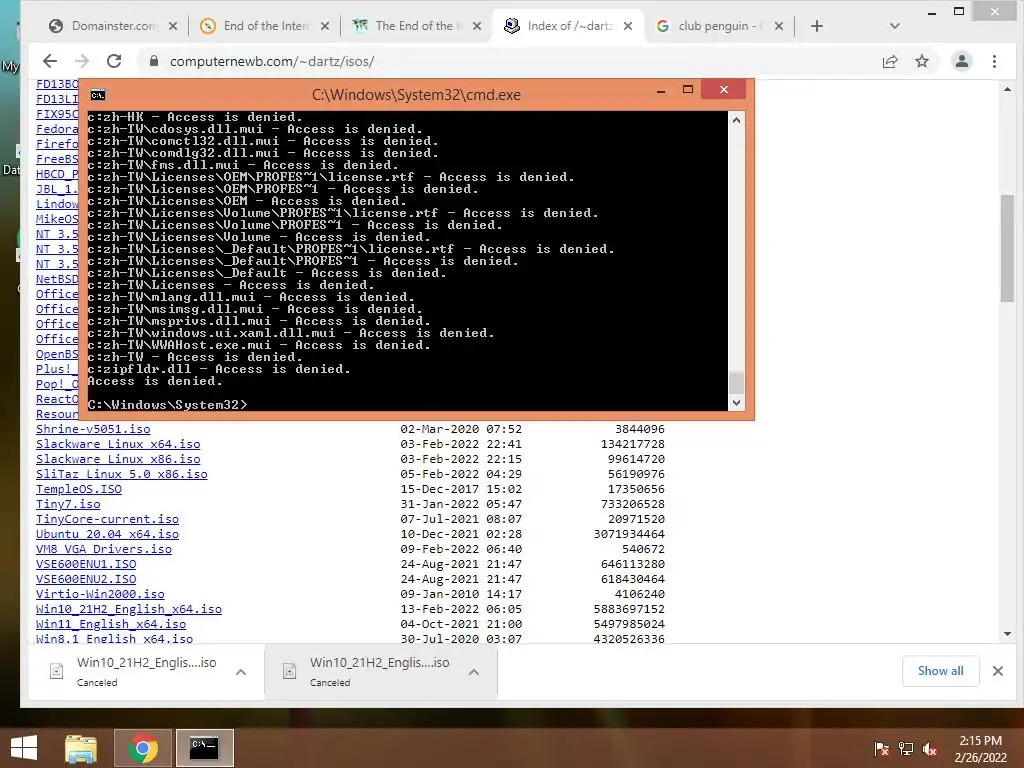The image size is (1024, 768).
Task: Switch to the Domainster.com tab
Action: coord(112,26)
